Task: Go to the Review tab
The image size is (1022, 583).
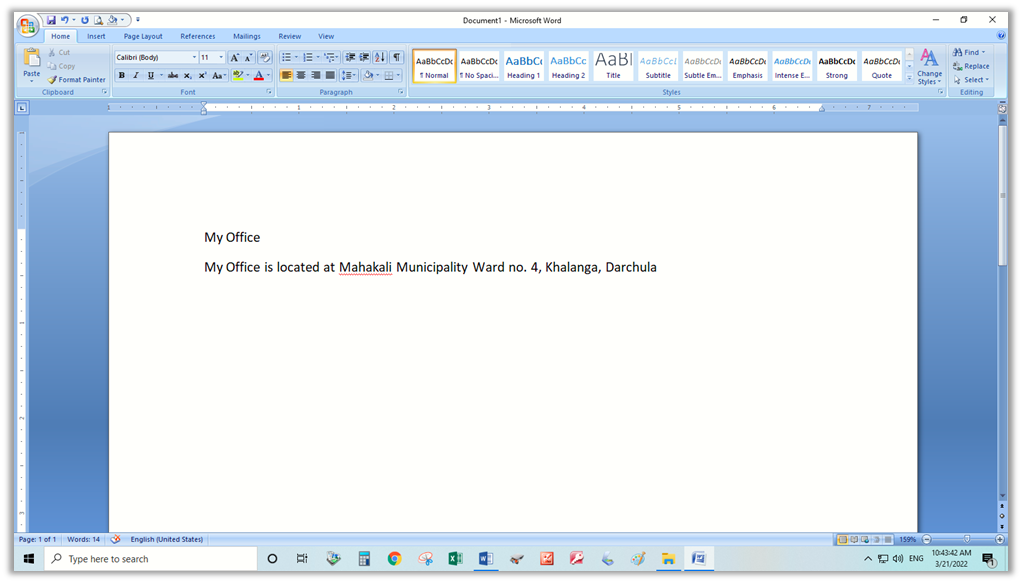Action: click(289, 37)
